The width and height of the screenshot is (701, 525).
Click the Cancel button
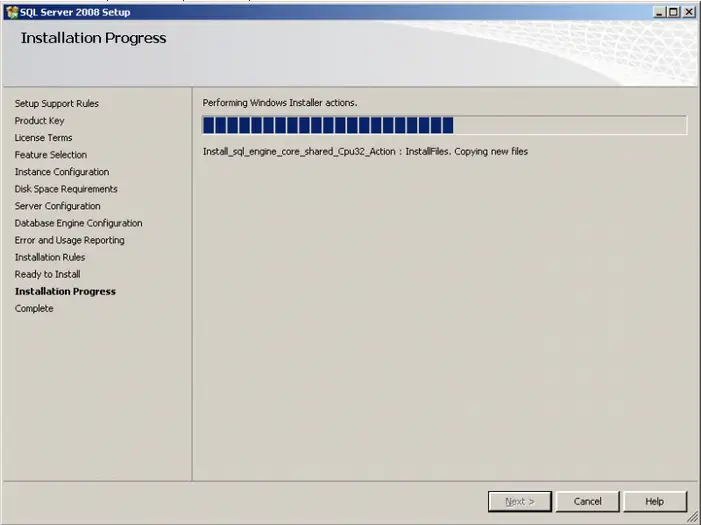[x=587, y=501]
